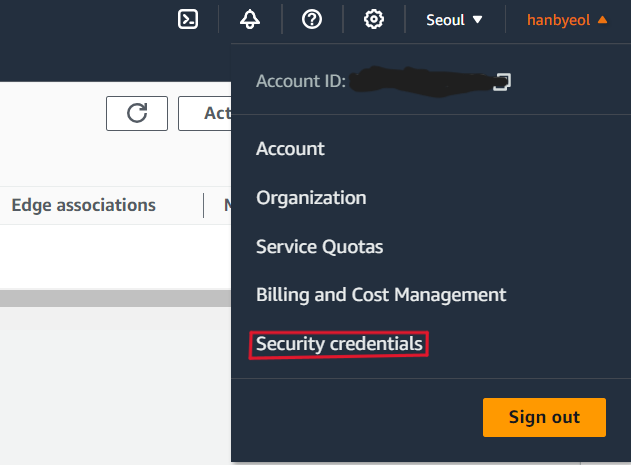Open the help question mark icon
Screen dimensions: 631x465
pyautogui.click(x=312, y=19)
